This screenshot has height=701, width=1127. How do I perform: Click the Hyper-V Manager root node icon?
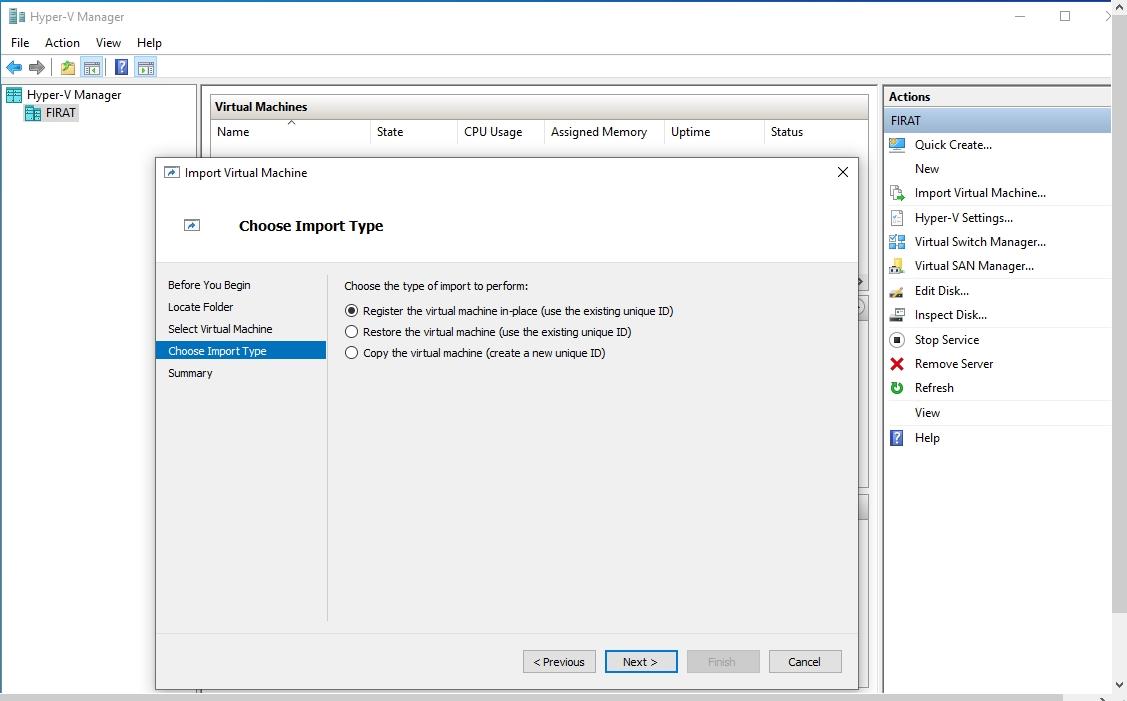click(14, 95)
